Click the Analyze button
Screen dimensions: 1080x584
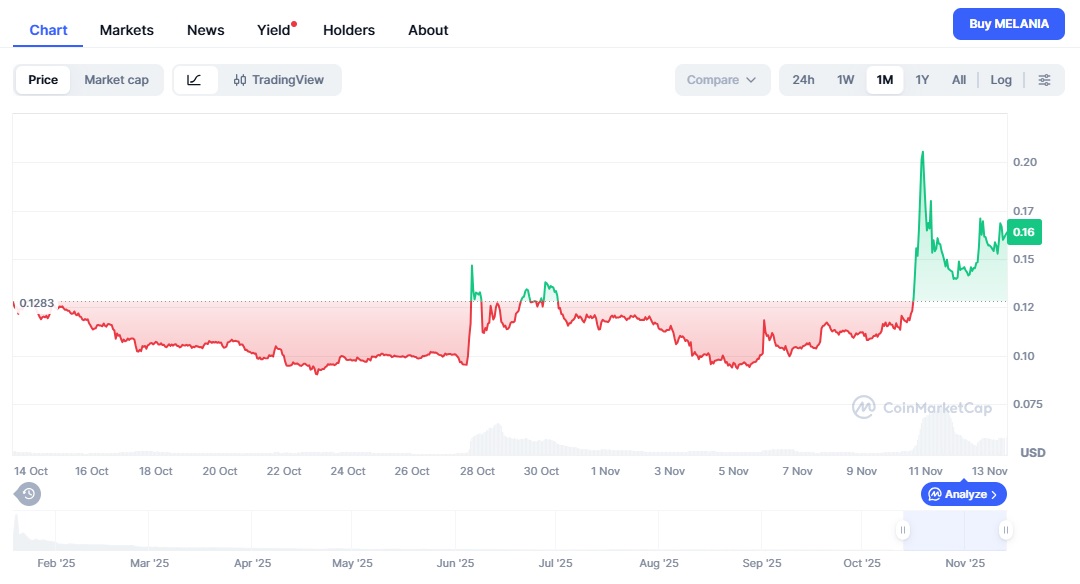[x=964, y=494]
